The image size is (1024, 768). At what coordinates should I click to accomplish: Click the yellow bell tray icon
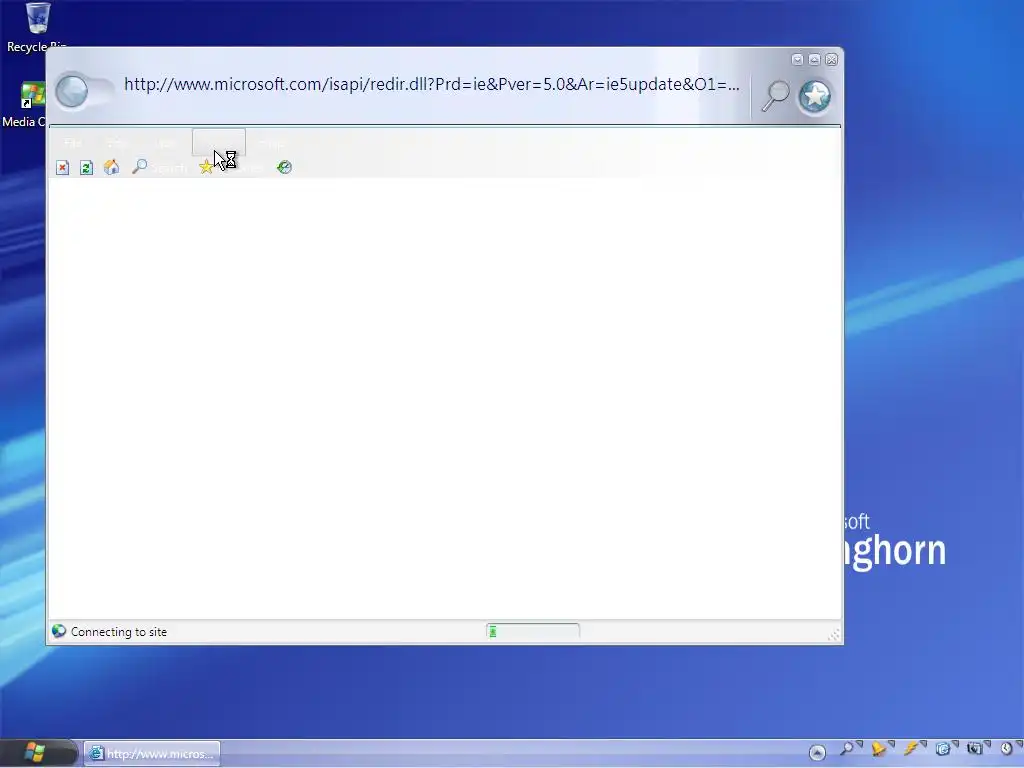click(x=878, y=748)
